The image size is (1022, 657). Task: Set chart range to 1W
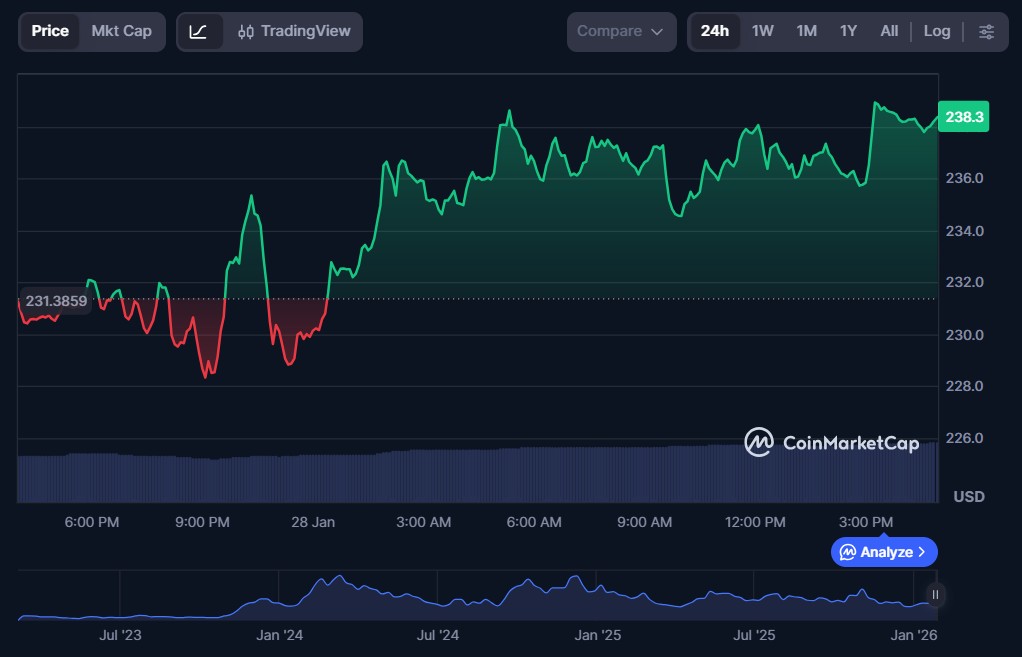[762, 31]
